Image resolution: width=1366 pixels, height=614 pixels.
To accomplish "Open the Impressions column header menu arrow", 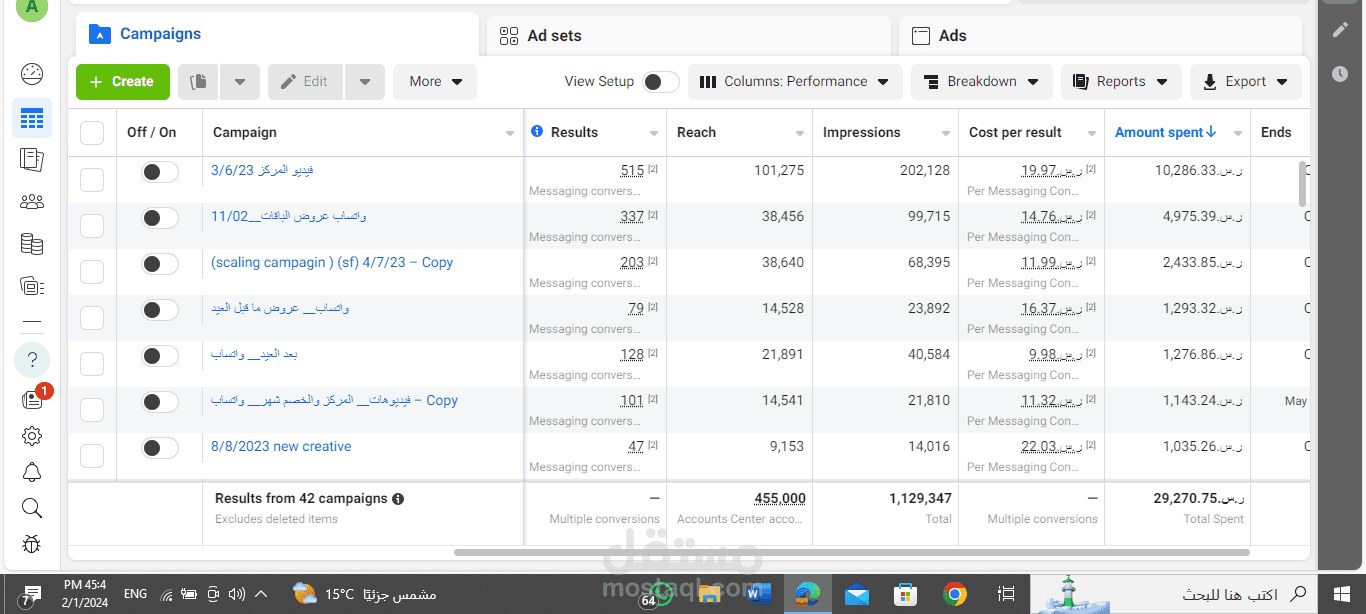I will tap(946, 134).
